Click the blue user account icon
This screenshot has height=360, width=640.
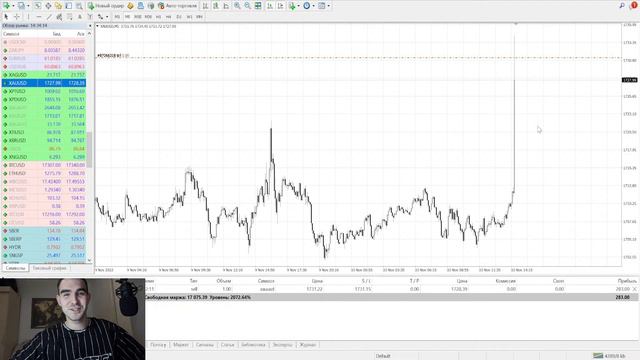point(140,6)
